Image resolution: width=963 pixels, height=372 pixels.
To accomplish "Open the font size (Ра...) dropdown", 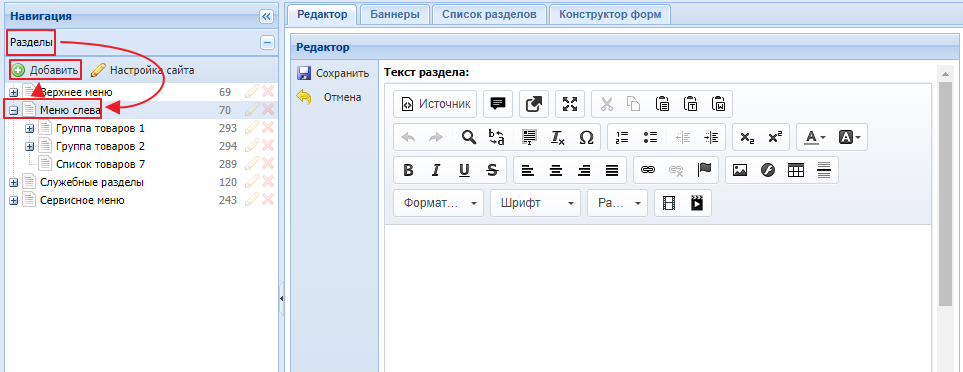I will pos(618,203).
